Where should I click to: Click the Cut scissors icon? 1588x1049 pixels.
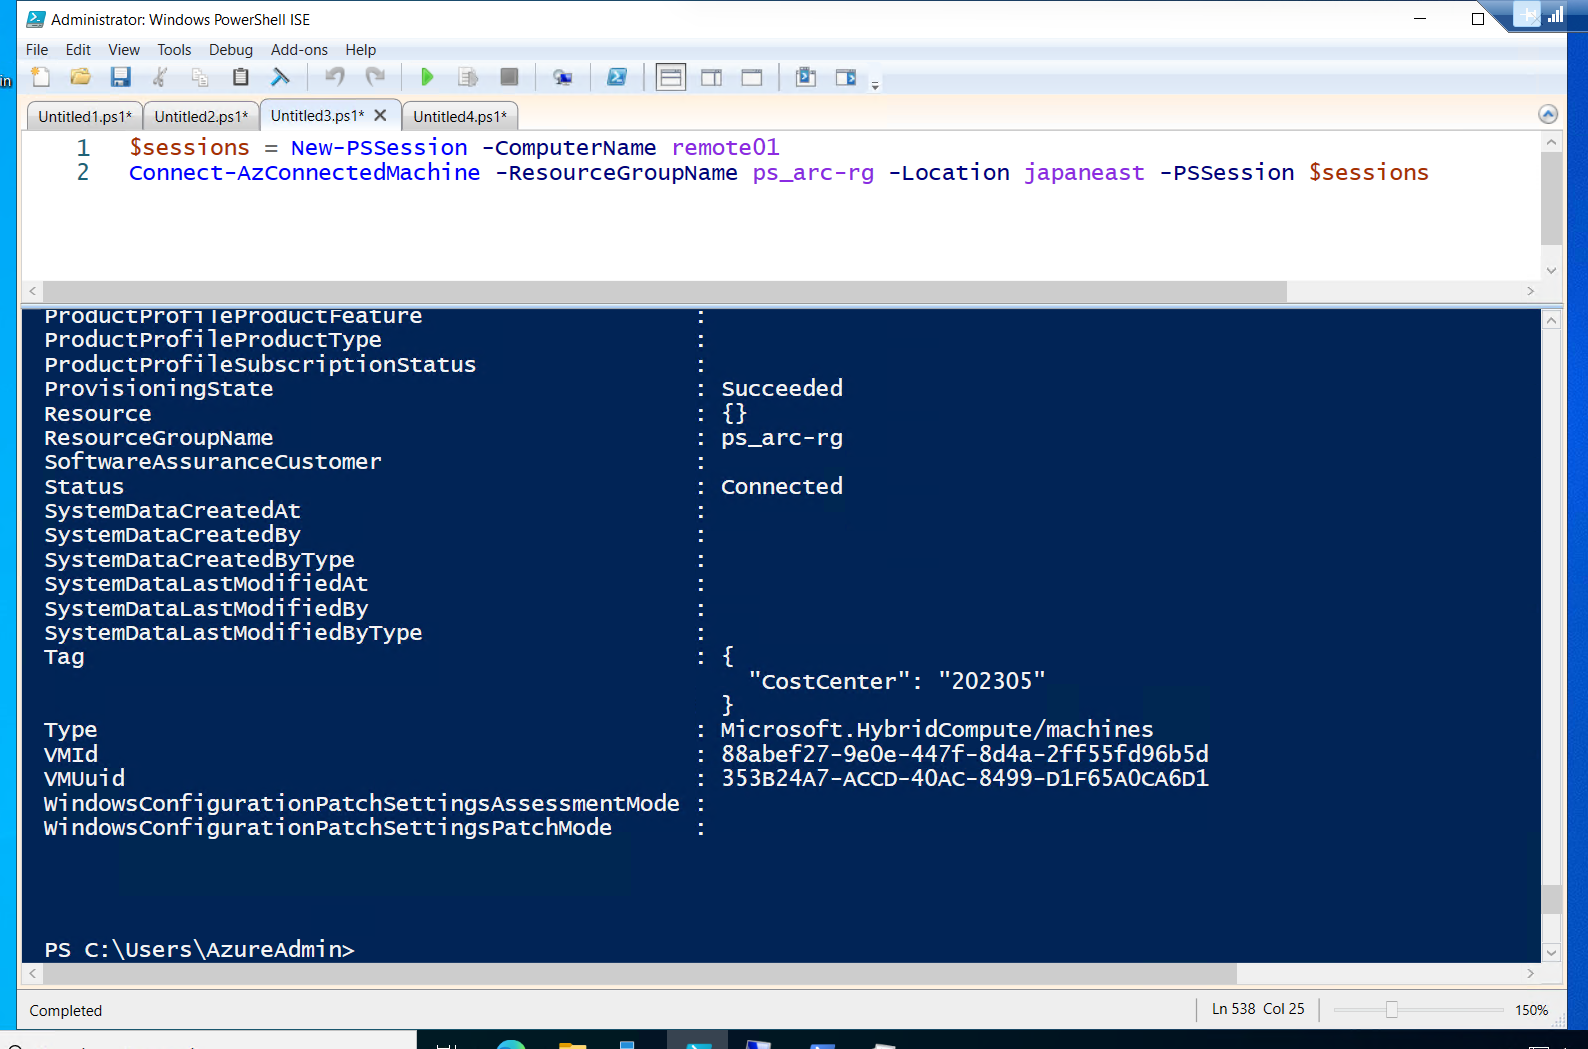point(160,77)
